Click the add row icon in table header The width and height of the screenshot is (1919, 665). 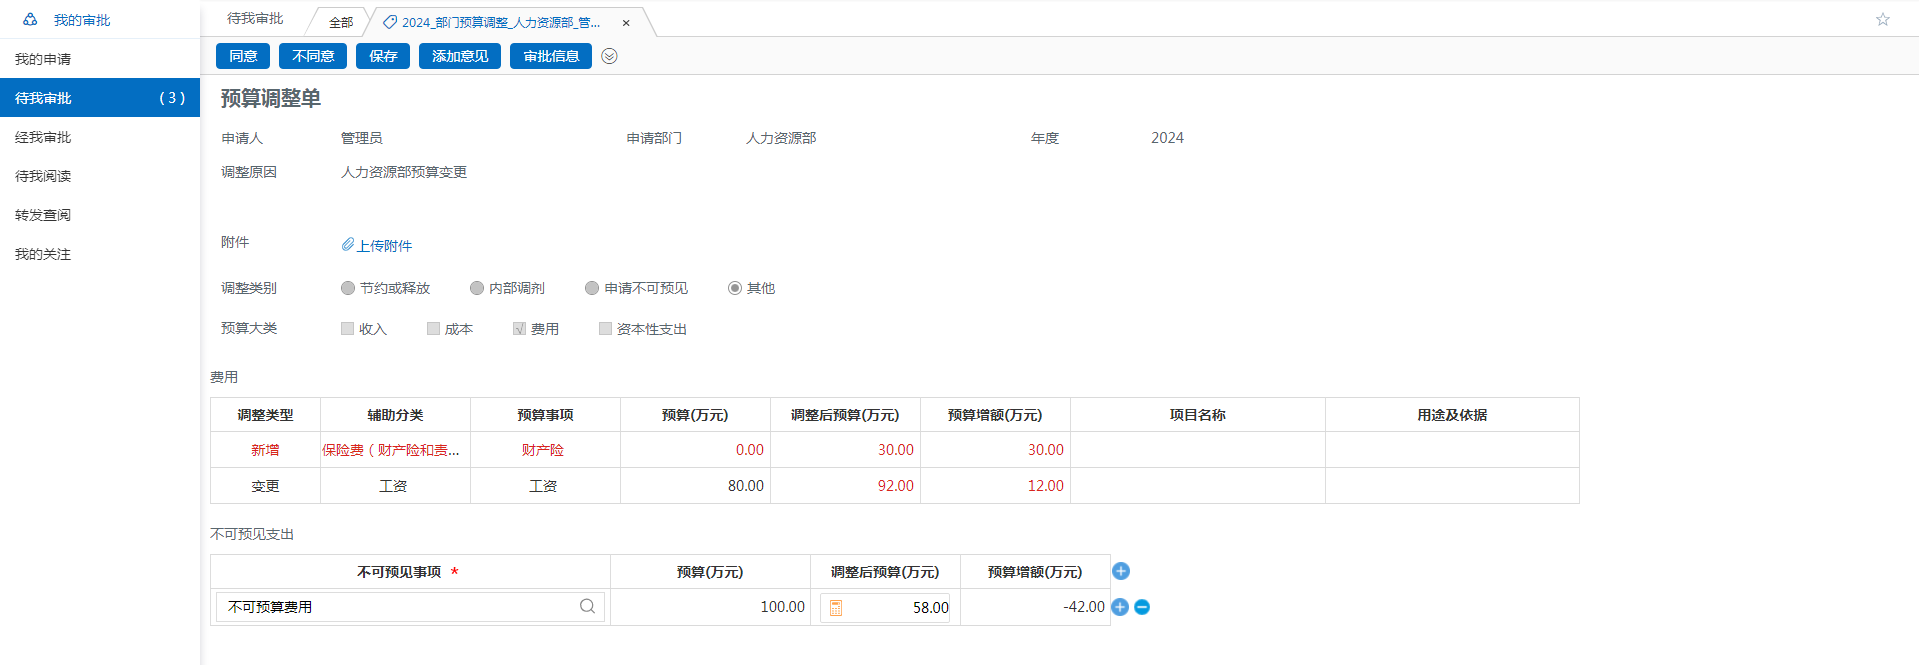pos(1121,571)
